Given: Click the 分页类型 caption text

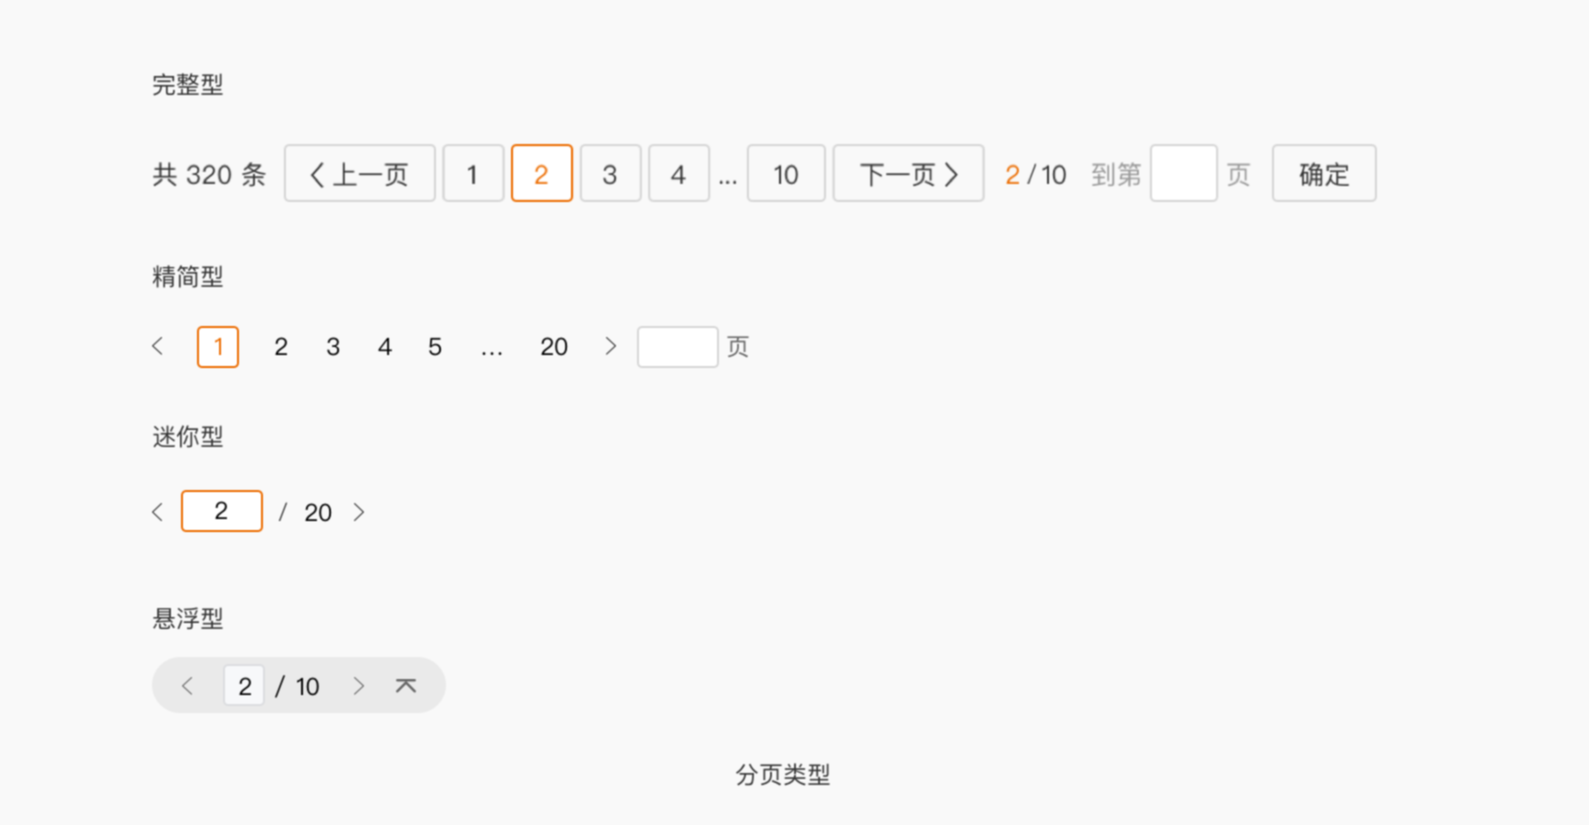Looking at the screenshot, I should click(783, 775).
